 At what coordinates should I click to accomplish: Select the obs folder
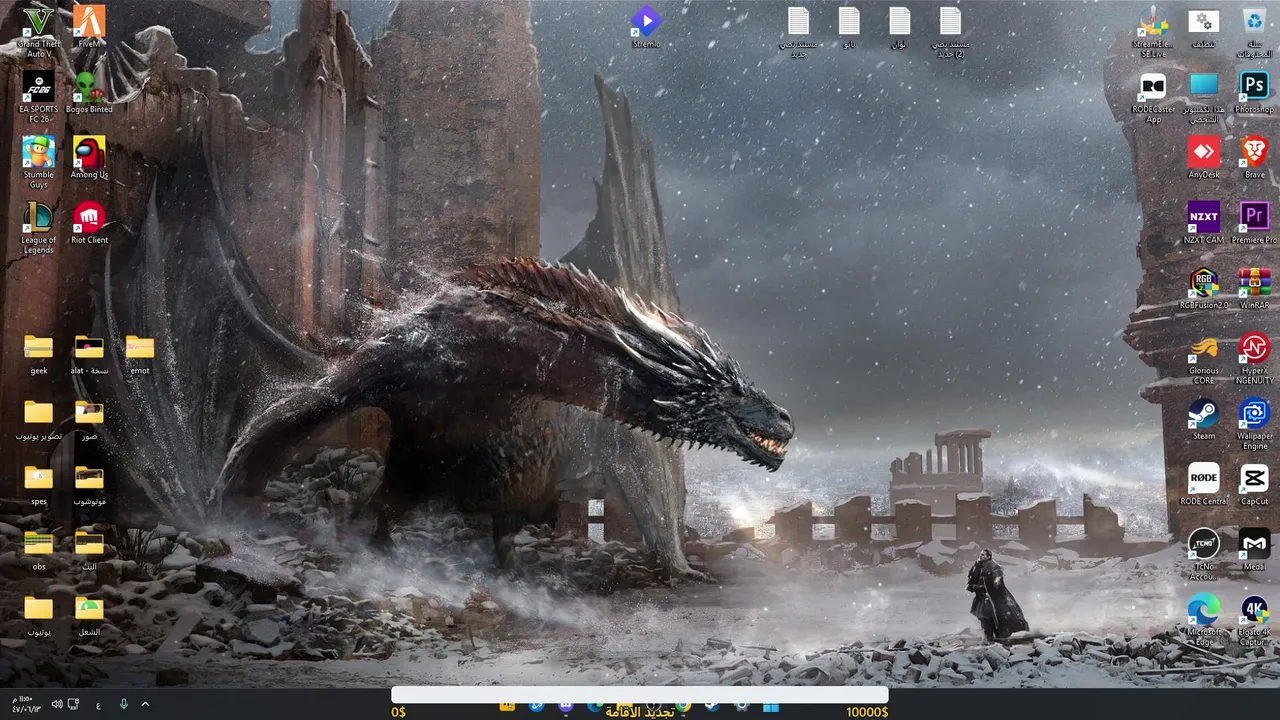38,549
